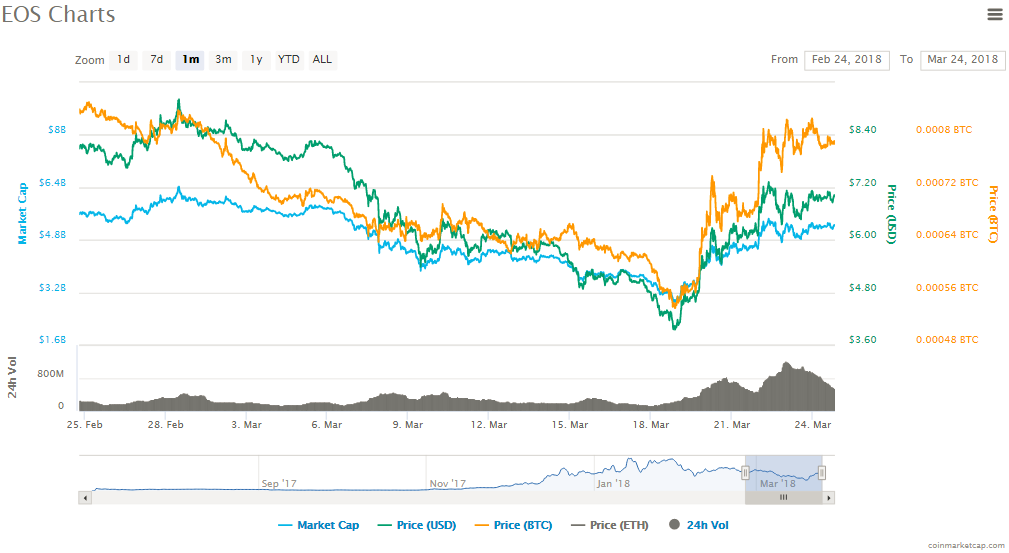Click navigator right range handle
The height and width of the screenshot is (553, 1009).
point(822,473)
